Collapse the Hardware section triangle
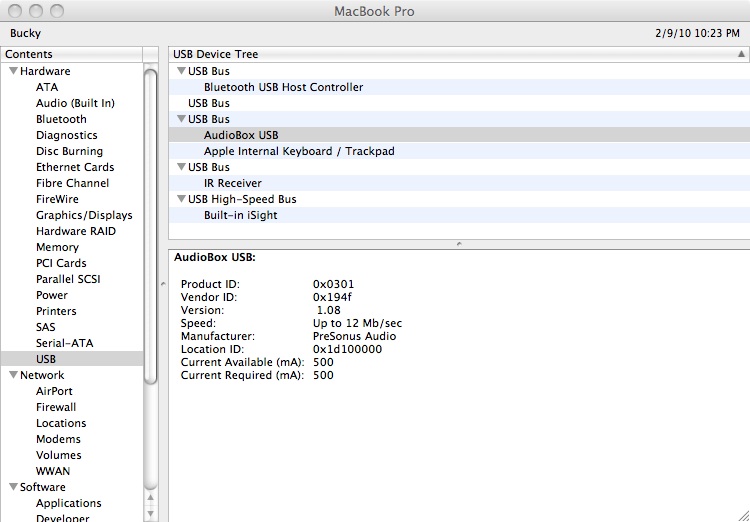 [x=13, y=71]
